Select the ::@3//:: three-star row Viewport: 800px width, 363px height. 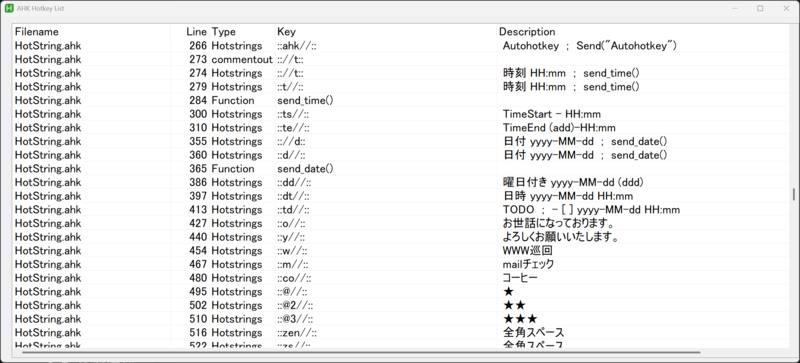point(401,319)
